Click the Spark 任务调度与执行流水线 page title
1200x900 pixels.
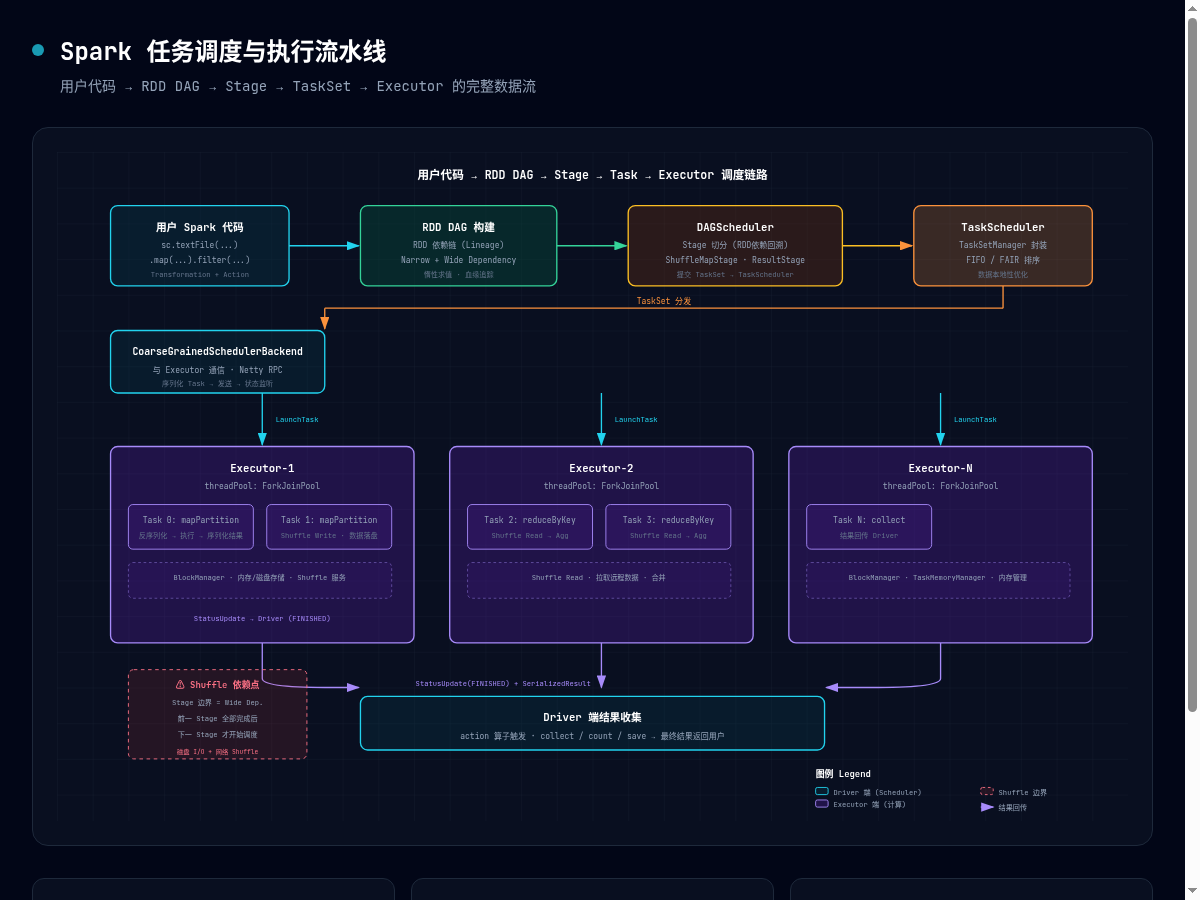pos(223,51)
